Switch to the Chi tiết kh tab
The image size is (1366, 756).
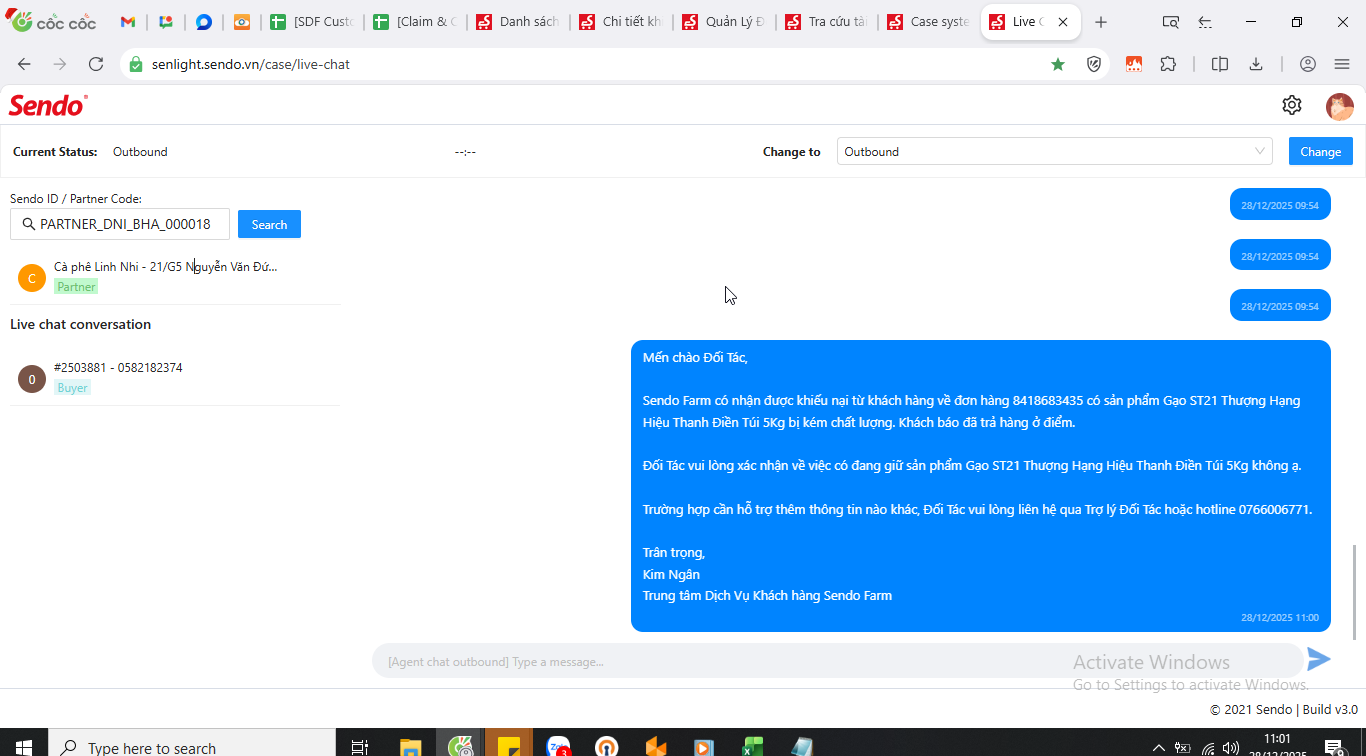tap(619, 22)
